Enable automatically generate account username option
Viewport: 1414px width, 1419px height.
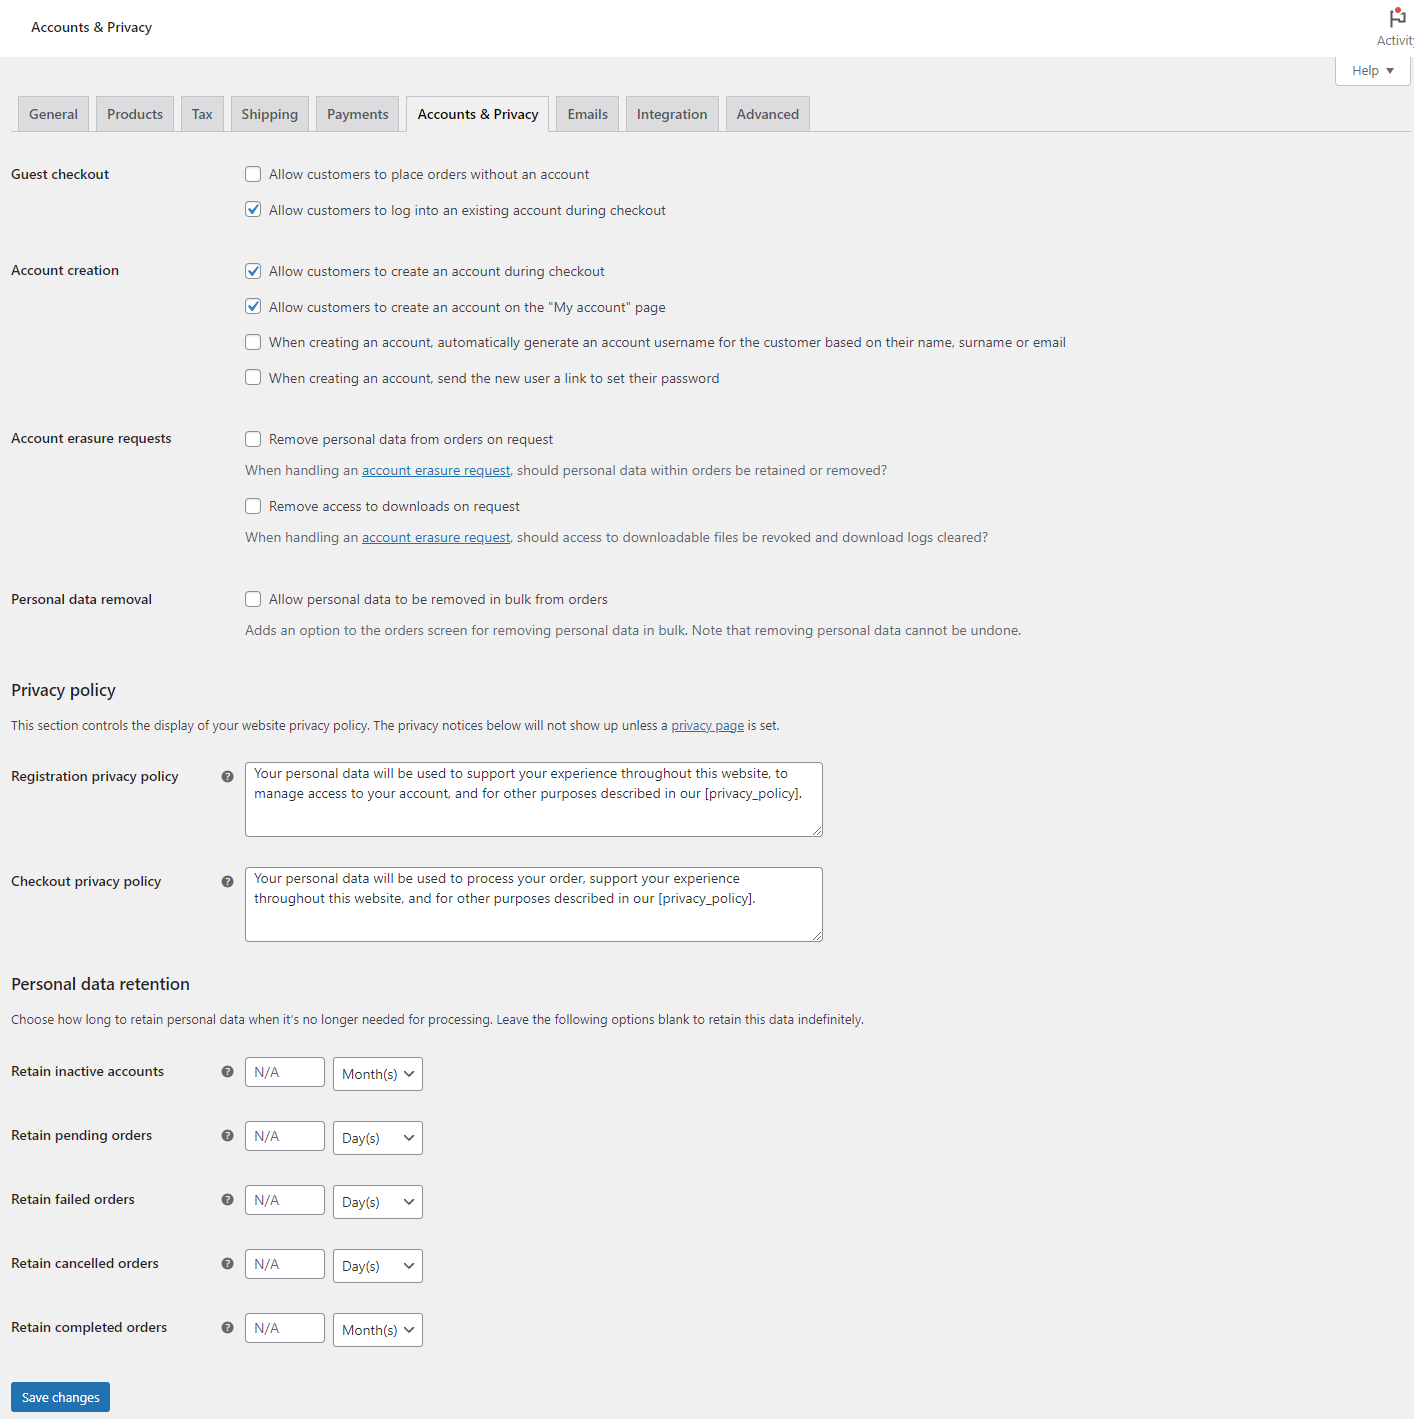click(253, 342)
